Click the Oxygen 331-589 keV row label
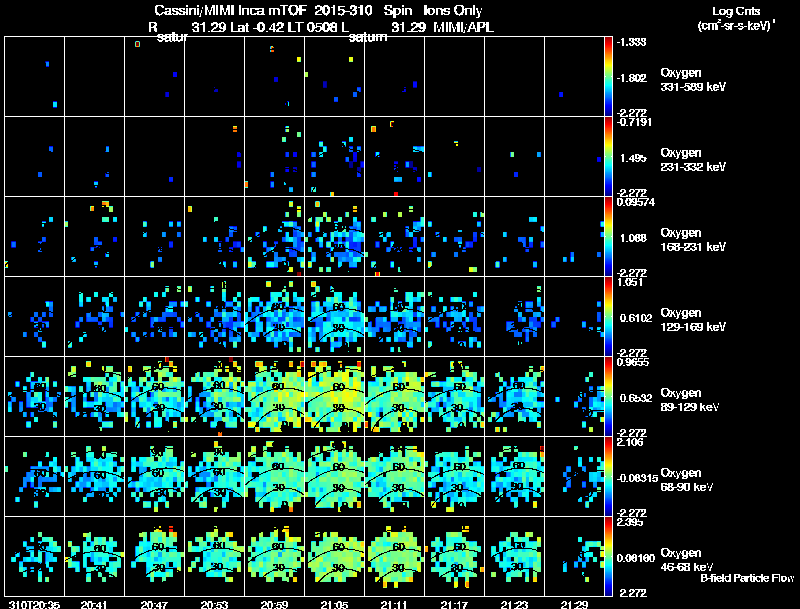This screenshot has width=800, height=609. point(693,80)
